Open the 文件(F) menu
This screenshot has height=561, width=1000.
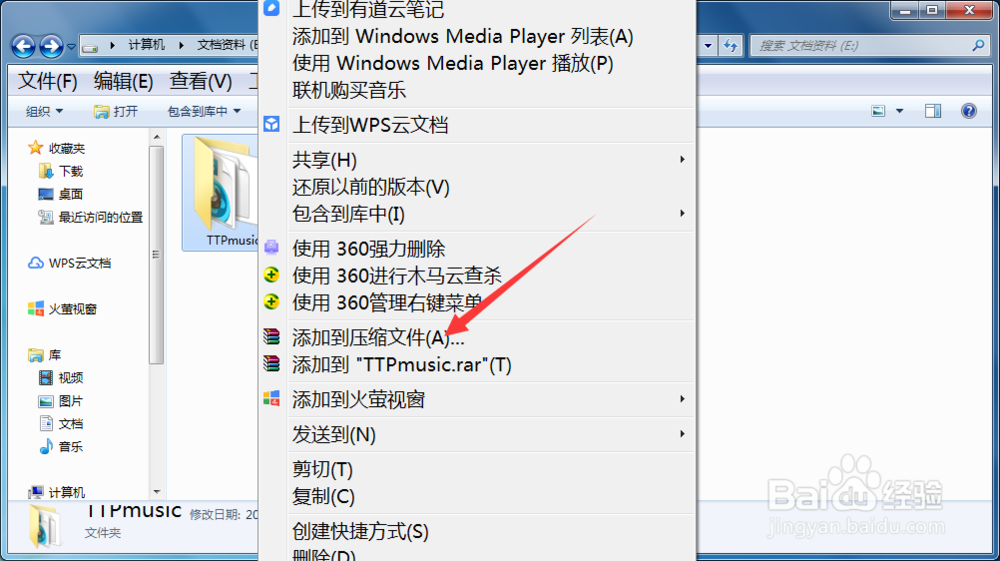click(x=48, y=81)
